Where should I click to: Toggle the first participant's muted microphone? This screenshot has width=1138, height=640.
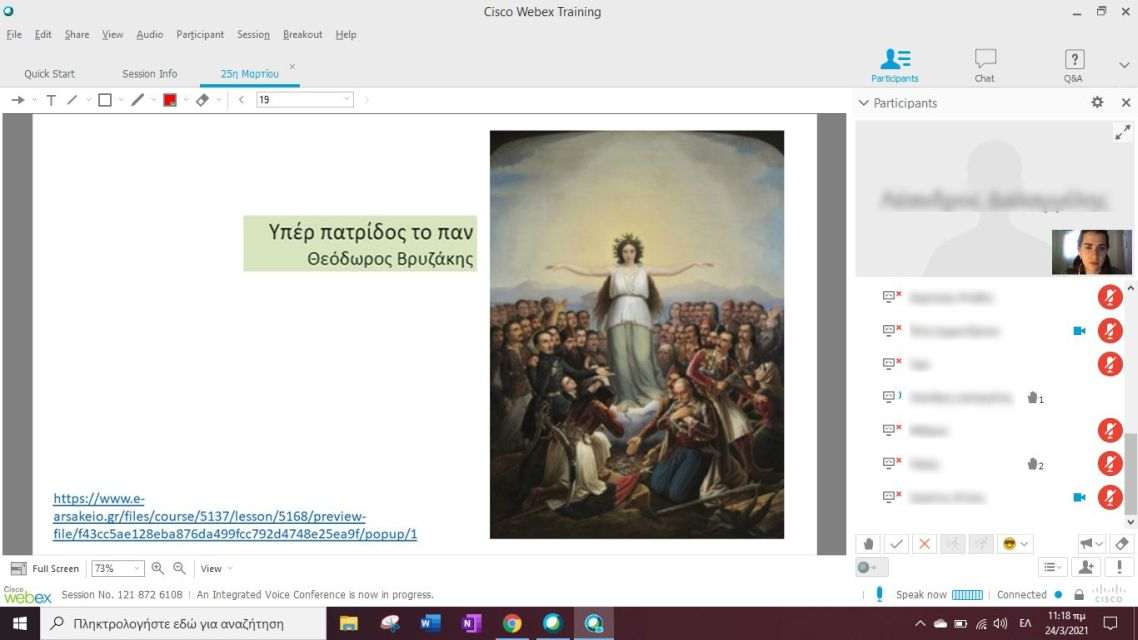pyautogui.click(x=1110, y=297)
